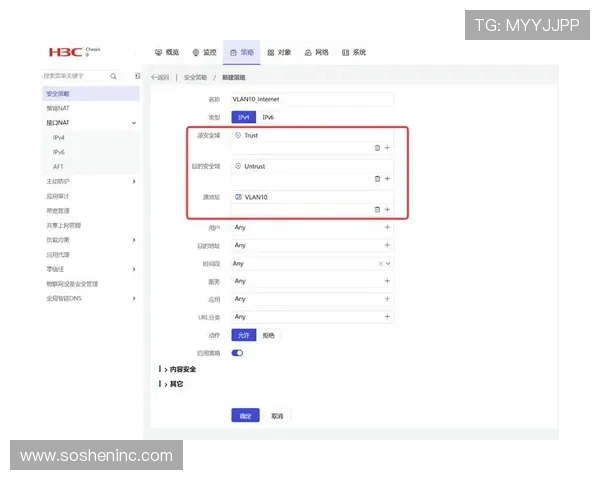The width and height of the screenshot is (600, 480).
Task: Open the 系统 top navigation tab
Action: [x=354, y=52]
